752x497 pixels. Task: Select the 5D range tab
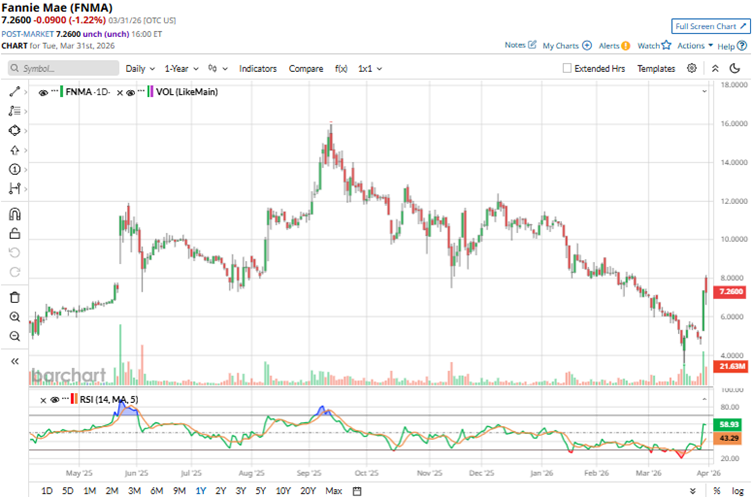pyautogui.click(x=68, y=491)
